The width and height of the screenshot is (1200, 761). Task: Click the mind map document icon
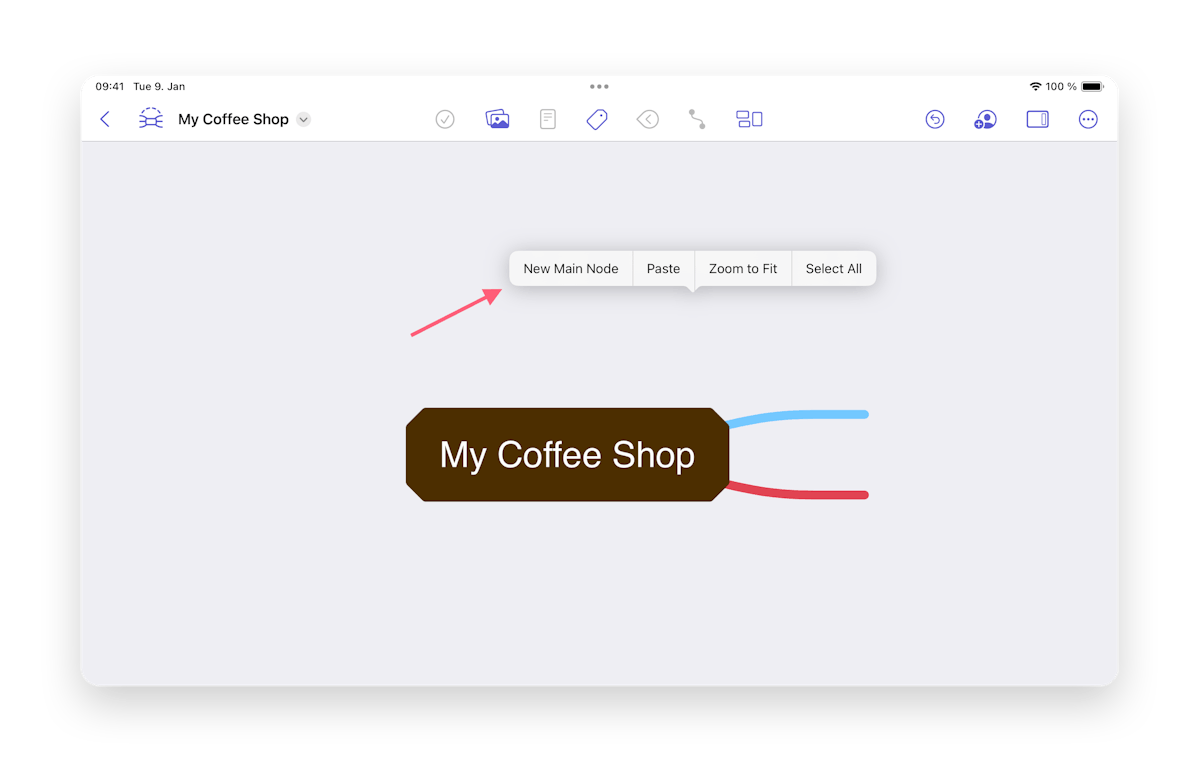pos(150,119)
